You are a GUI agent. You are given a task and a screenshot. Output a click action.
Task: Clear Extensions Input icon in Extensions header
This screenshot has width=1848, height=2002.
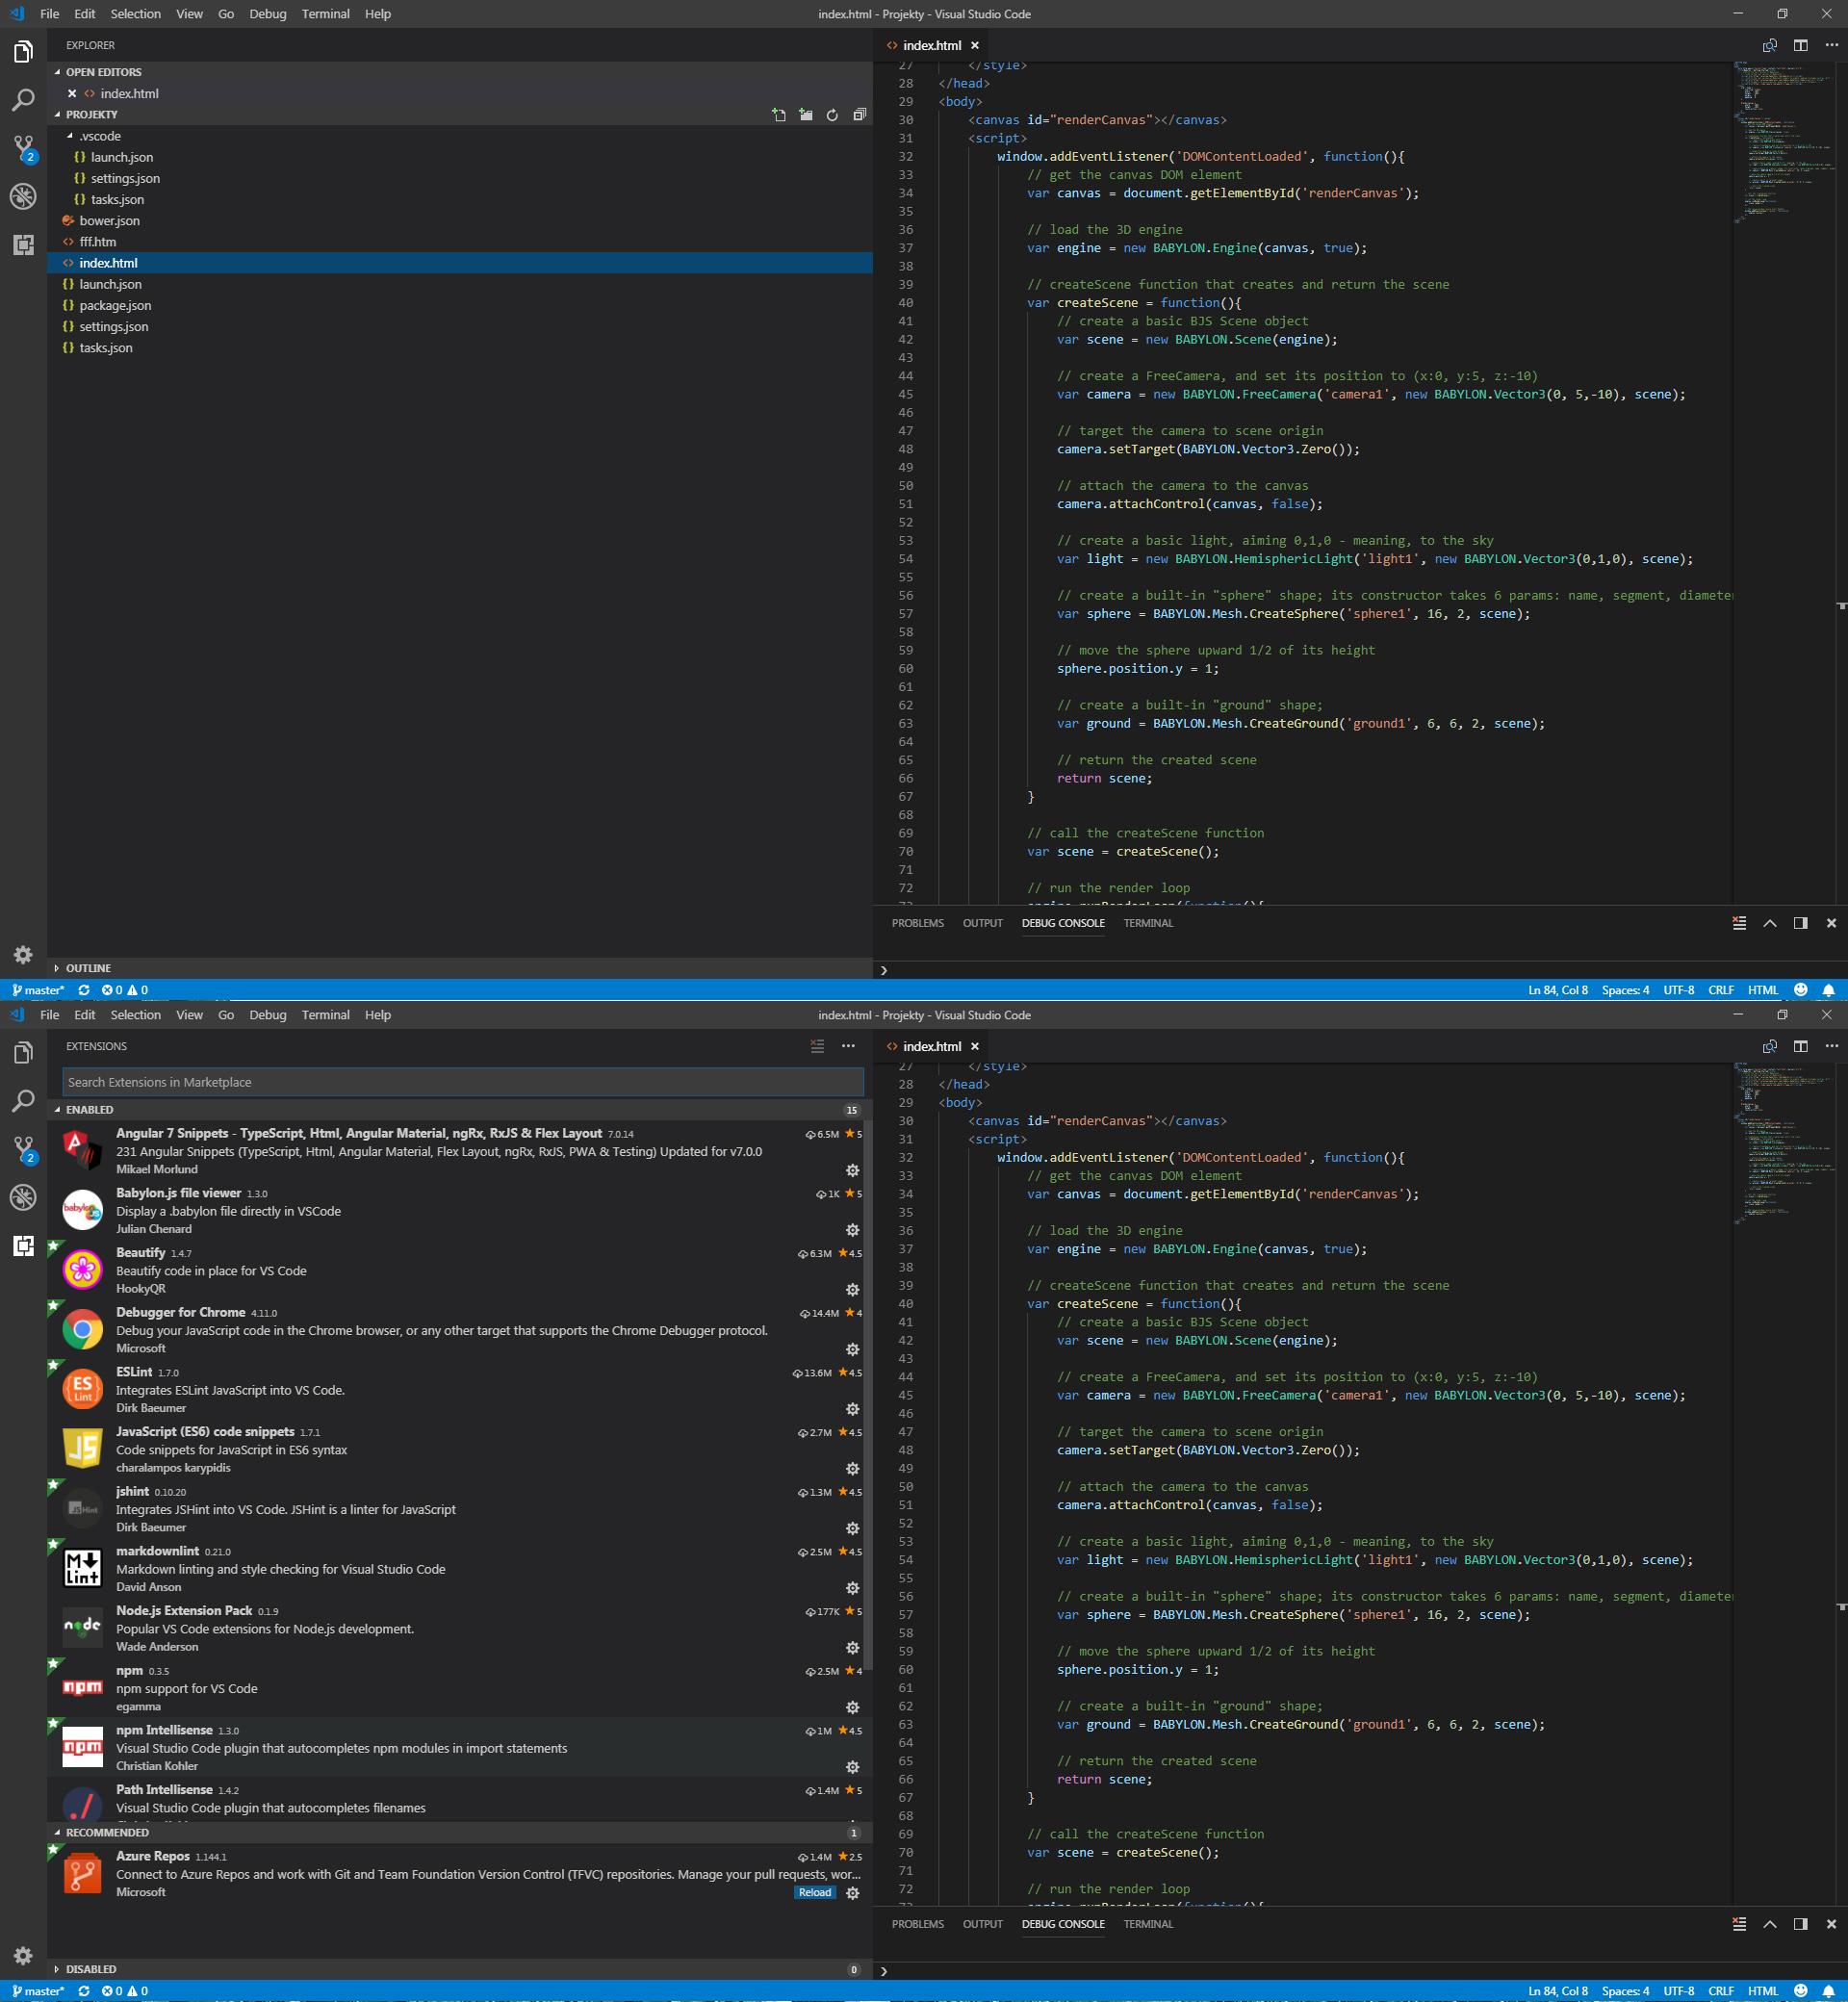pyautogui.click(x=817, y=1046)
